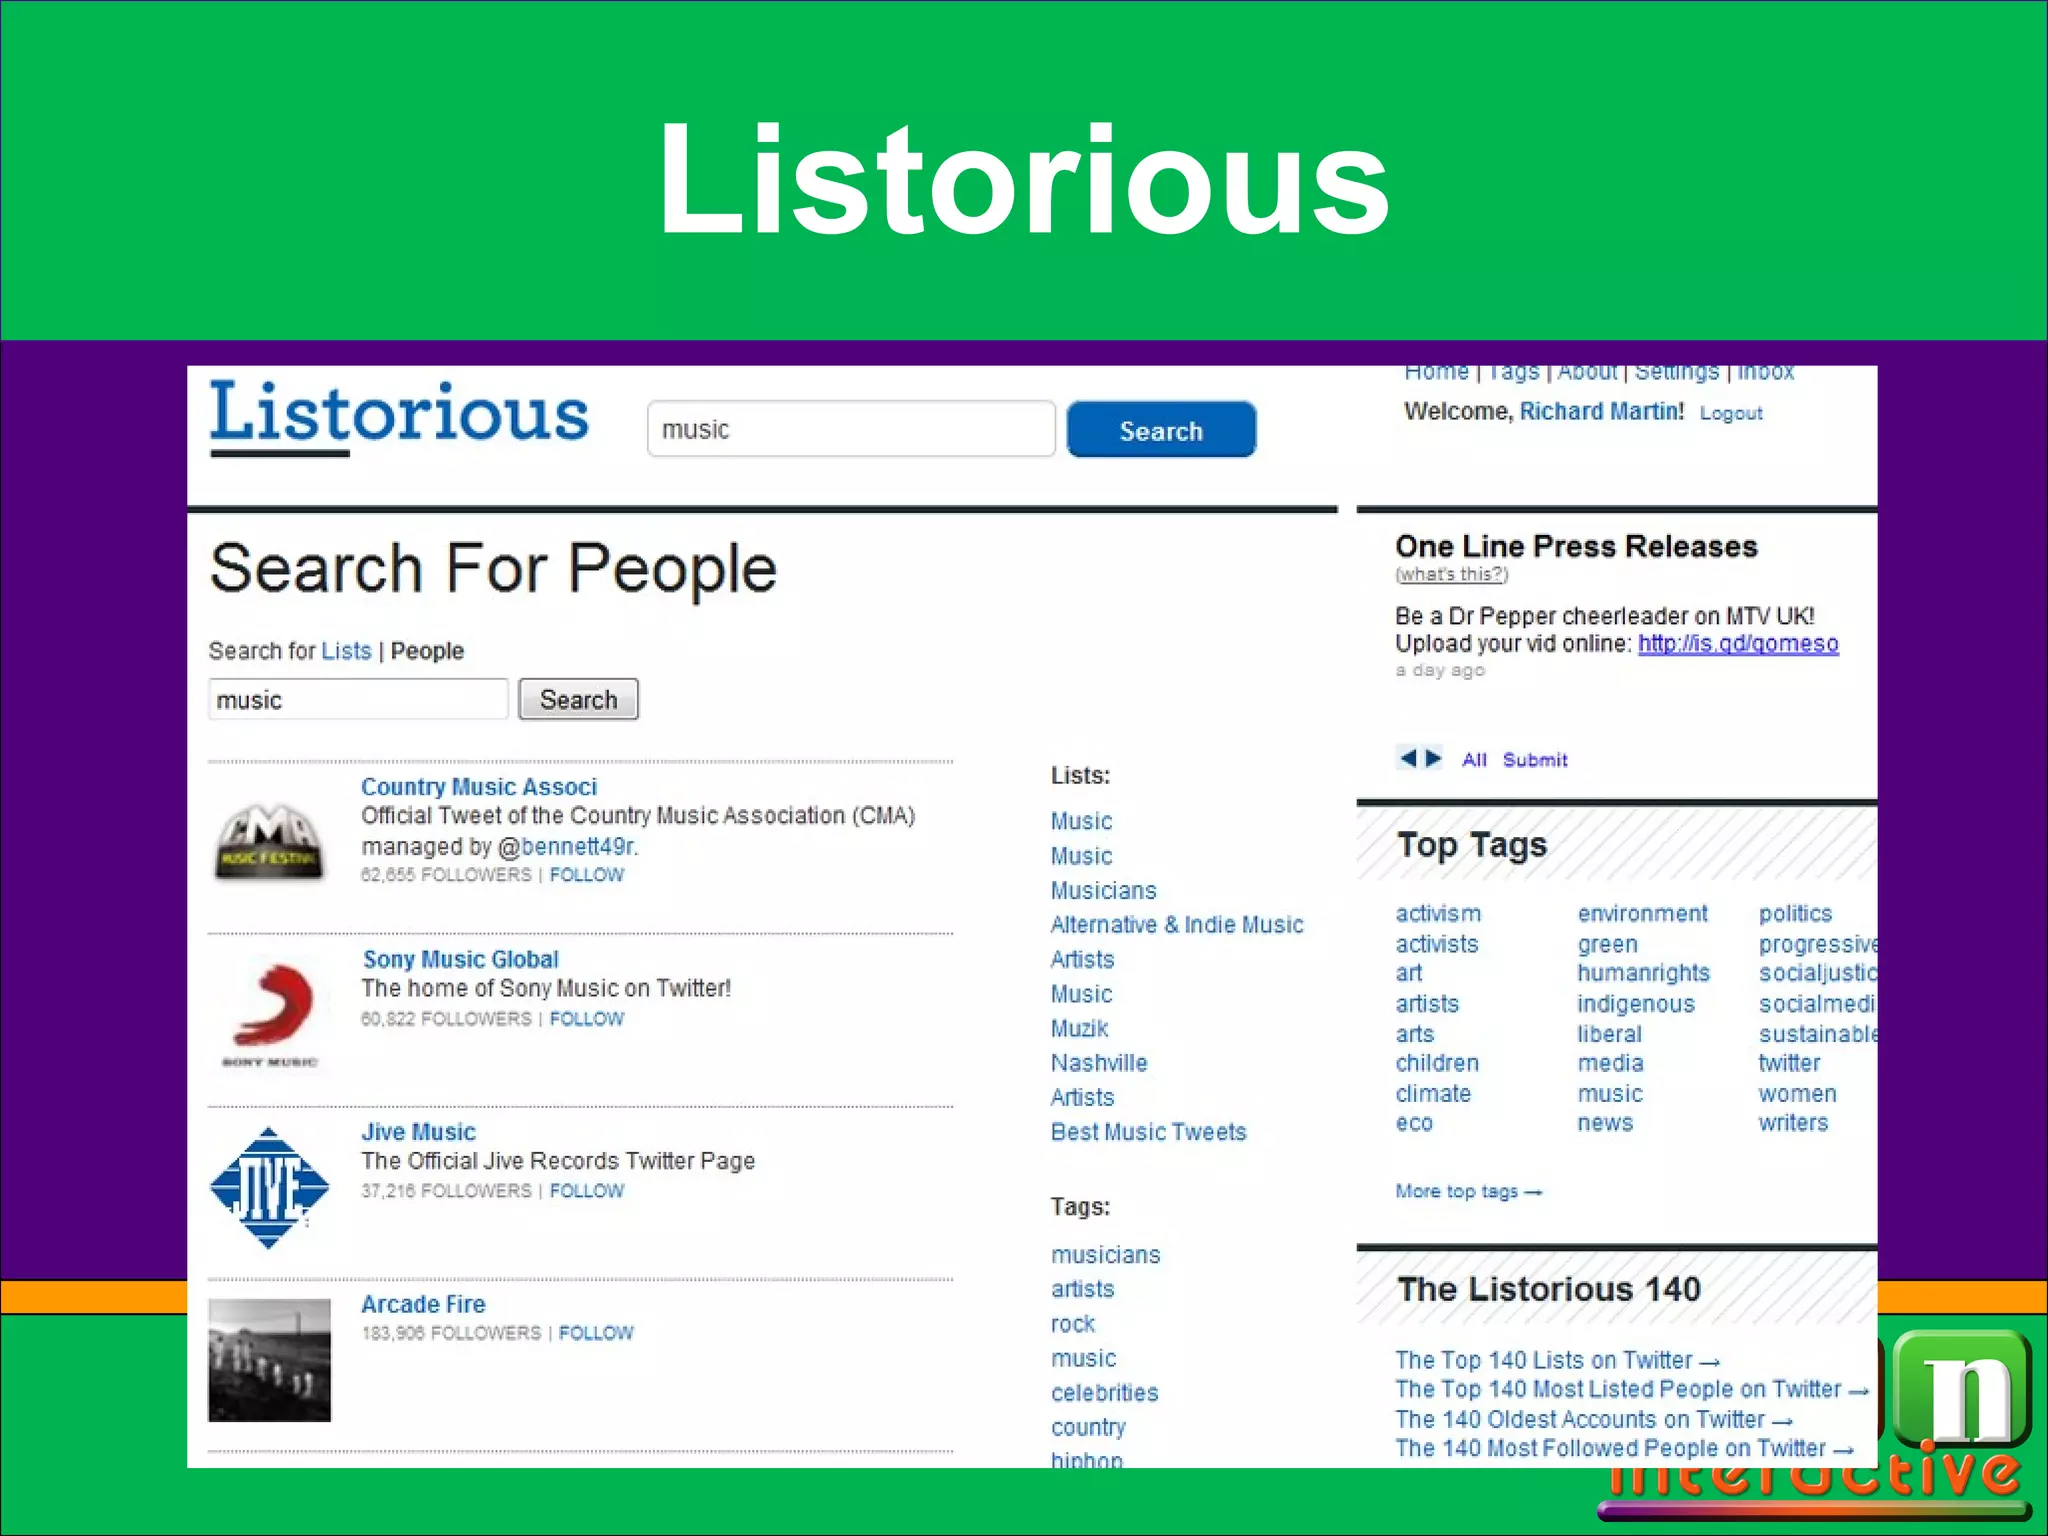Open Country Music Association CMA avatar
This screenshot has width=2048, height=1536.
click(x=269, y=842)
